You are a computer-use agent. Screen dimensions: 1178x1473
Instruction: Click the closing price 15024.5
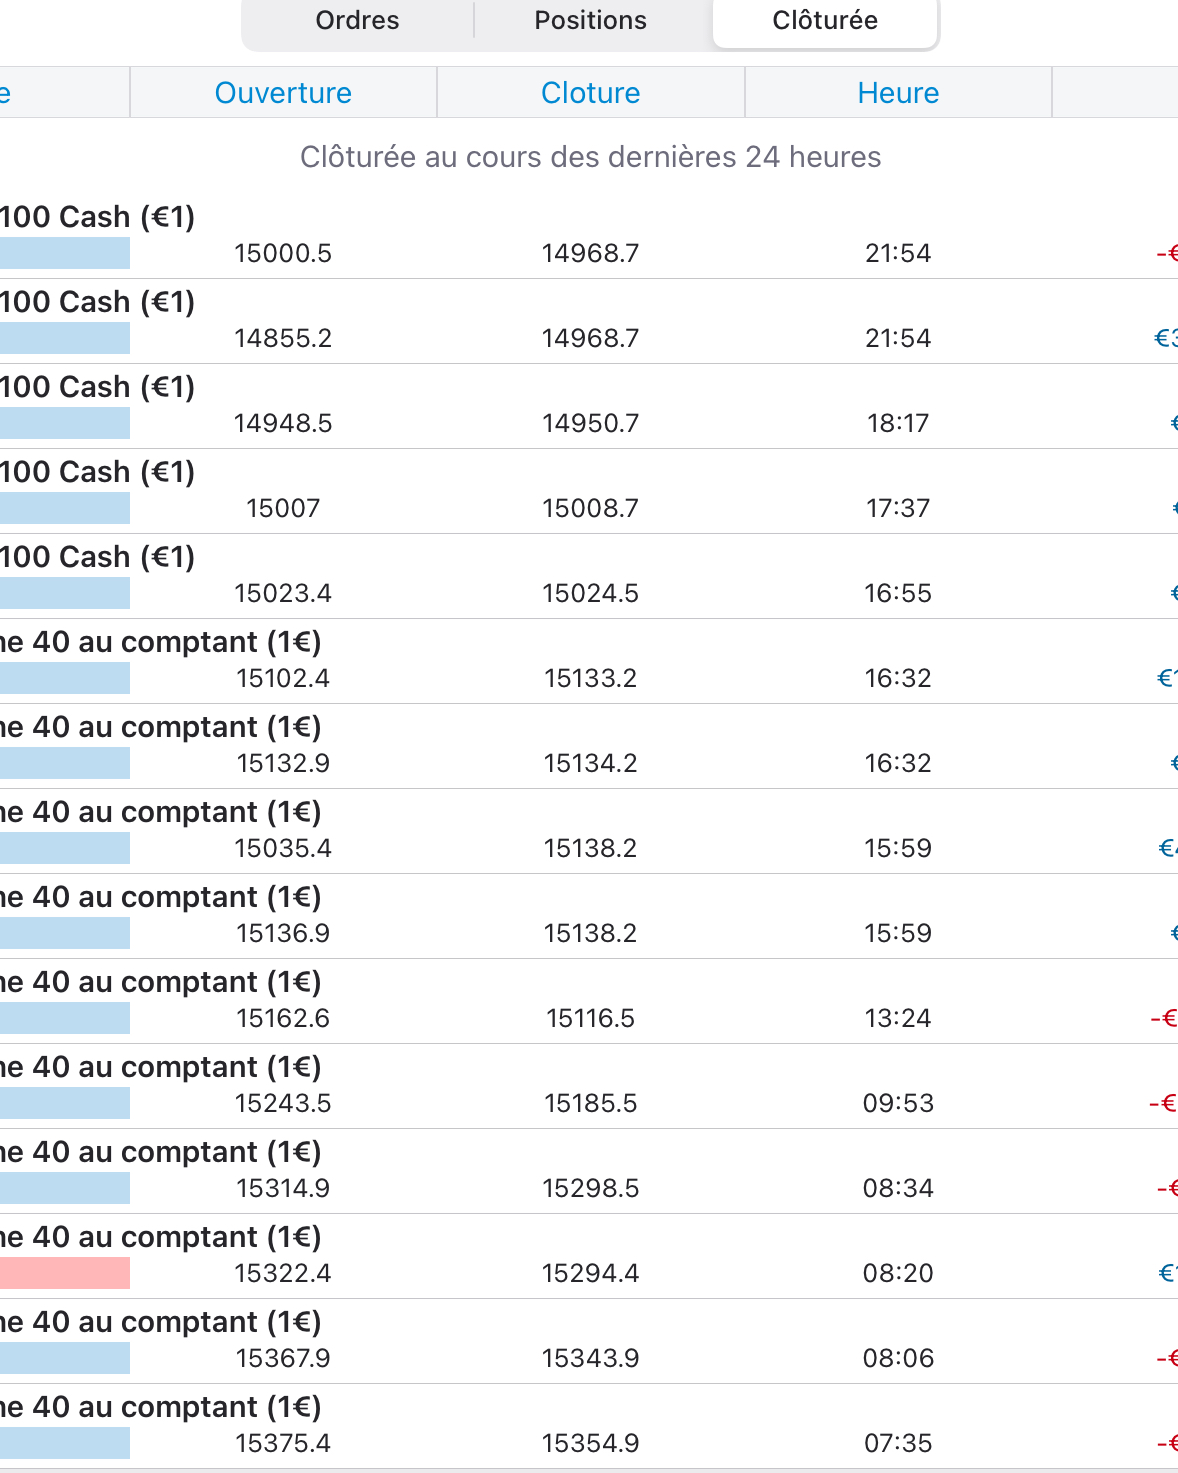click(x=590, y=593)
